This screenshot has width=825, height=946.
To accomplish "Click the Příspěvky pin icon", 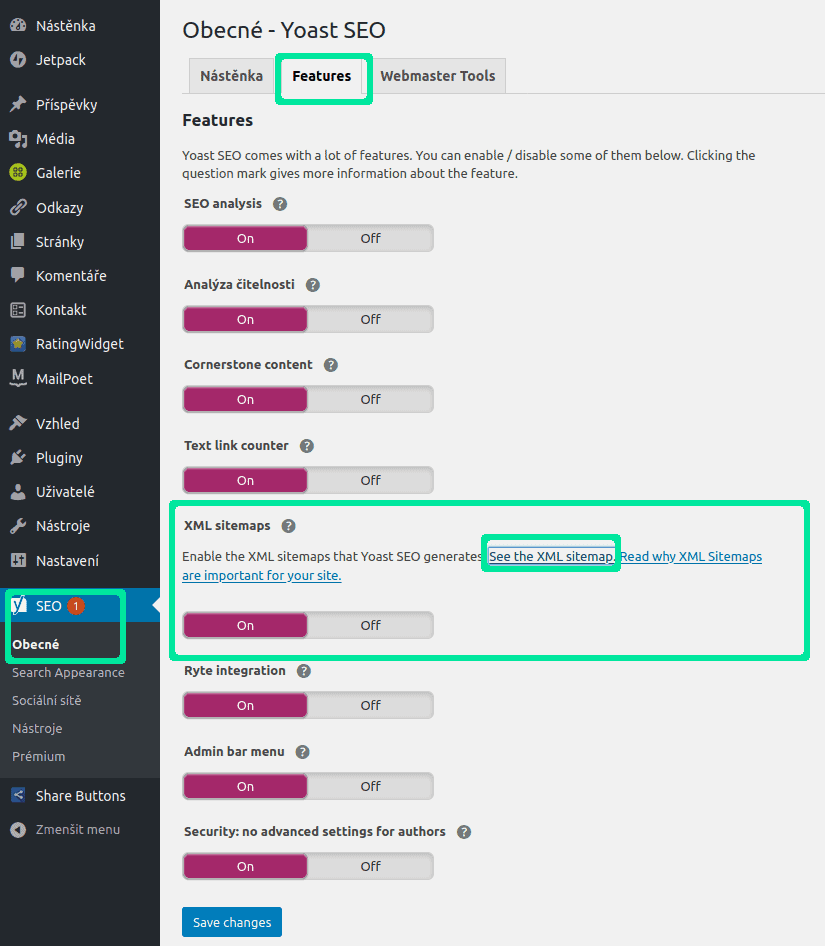I will [18, 104].
